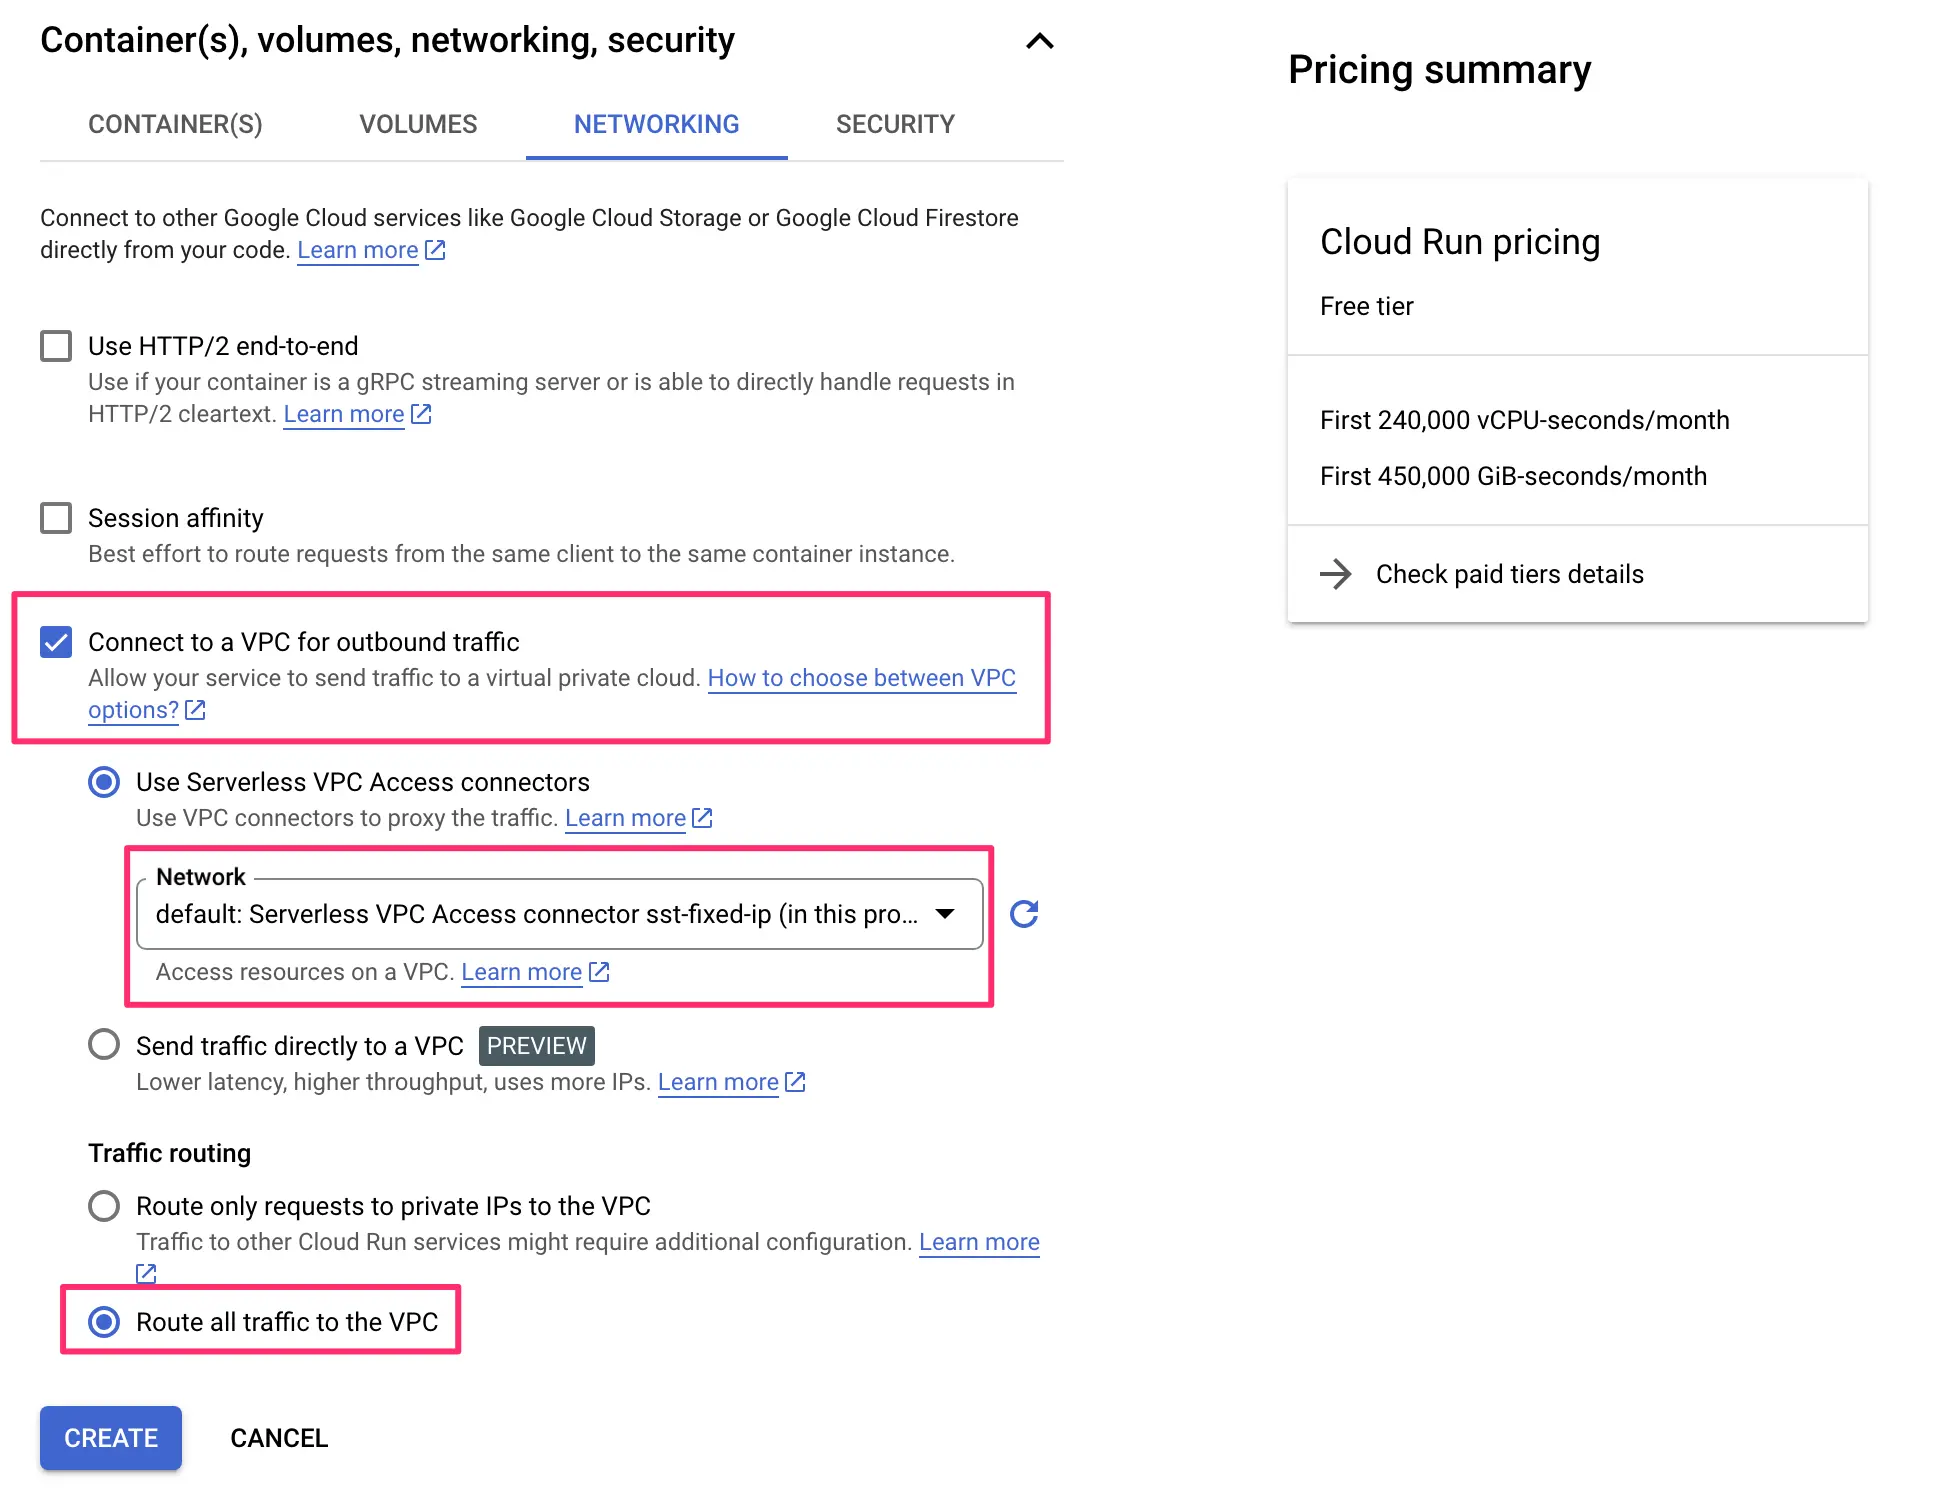Click the CANCEL button
Viewport: 1950px width, 1498px height.
point(279,1438)
